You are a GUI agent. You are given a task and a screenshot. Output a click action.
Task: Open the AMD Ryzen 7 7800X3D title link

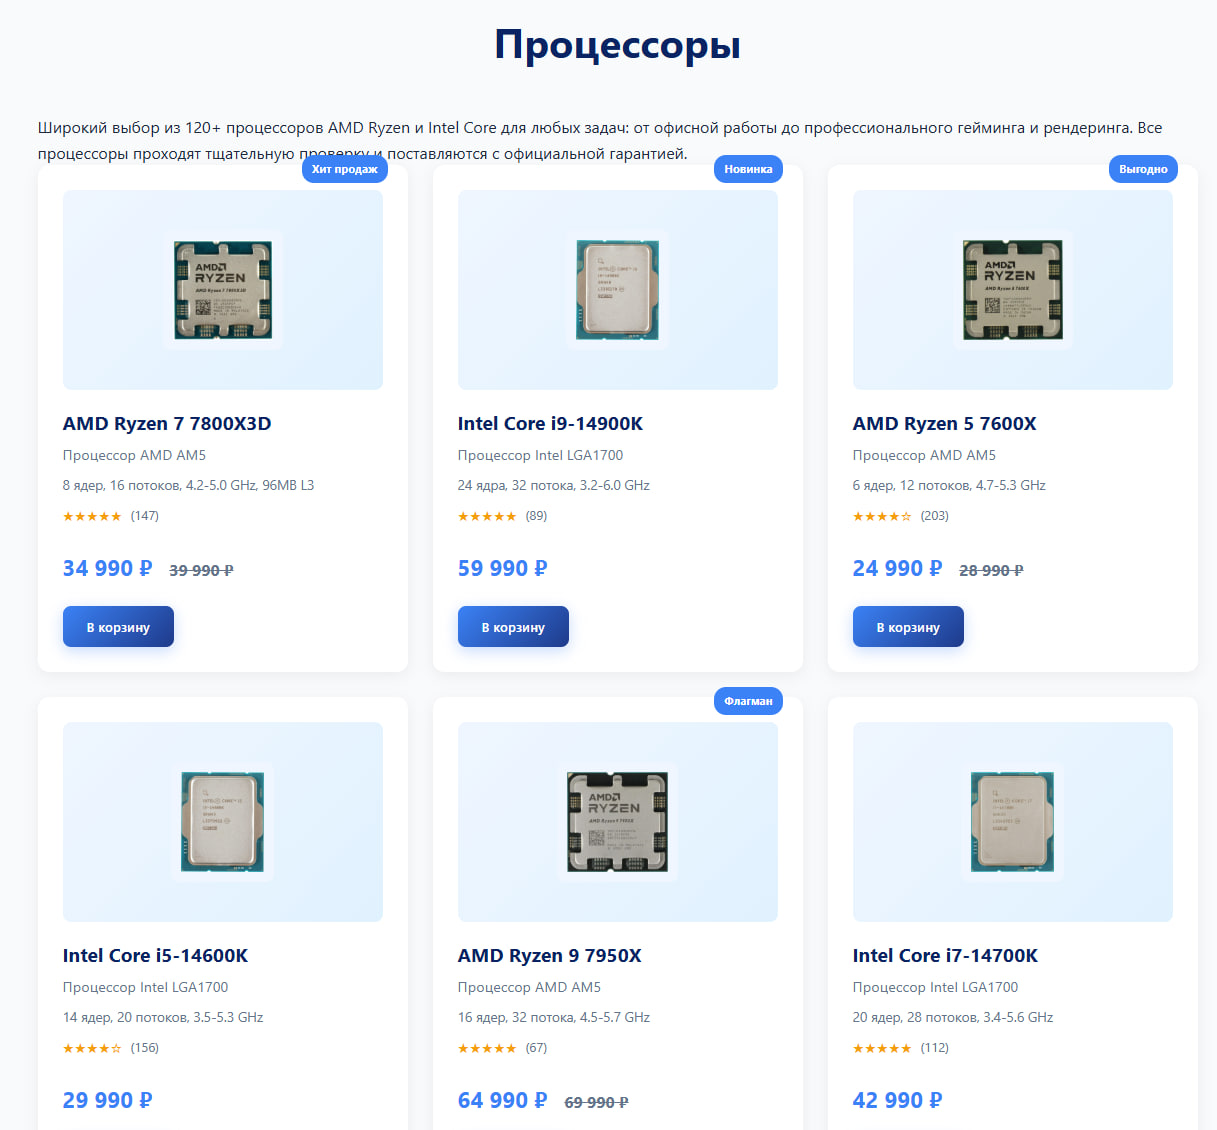coord(167,424)
